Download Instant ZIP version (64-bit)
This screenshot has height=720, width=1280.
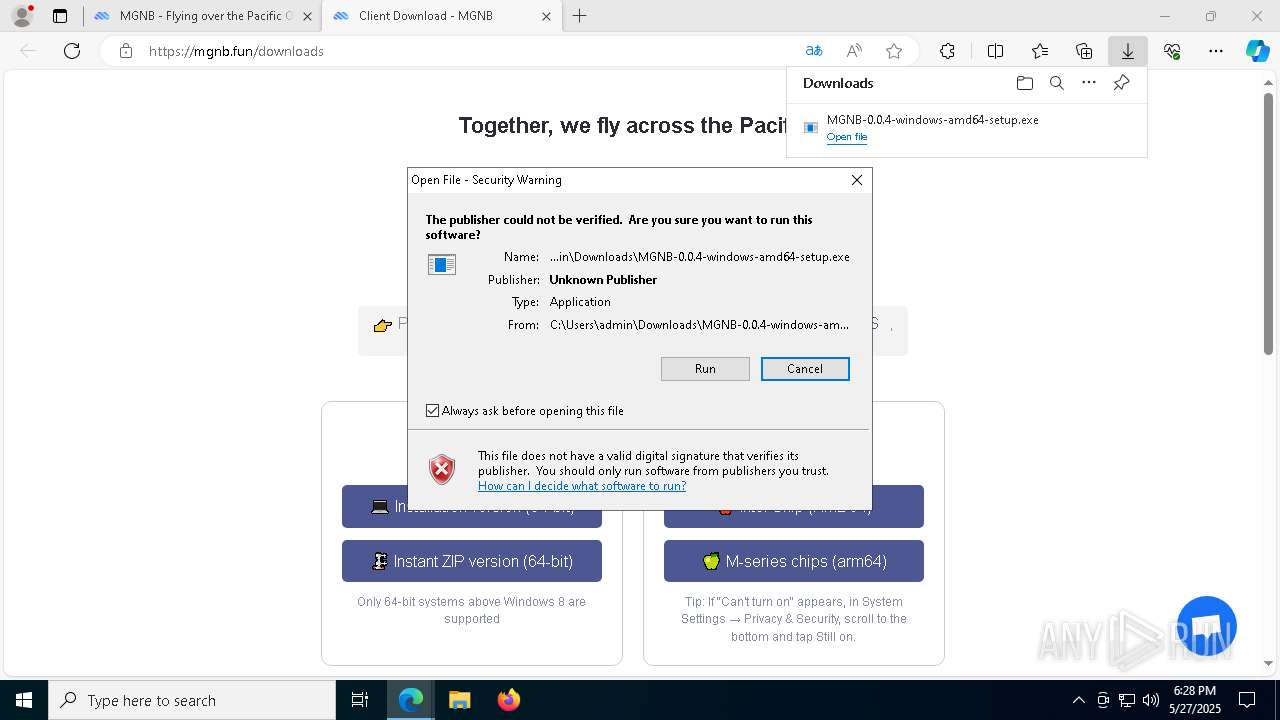tap(472, 561)
